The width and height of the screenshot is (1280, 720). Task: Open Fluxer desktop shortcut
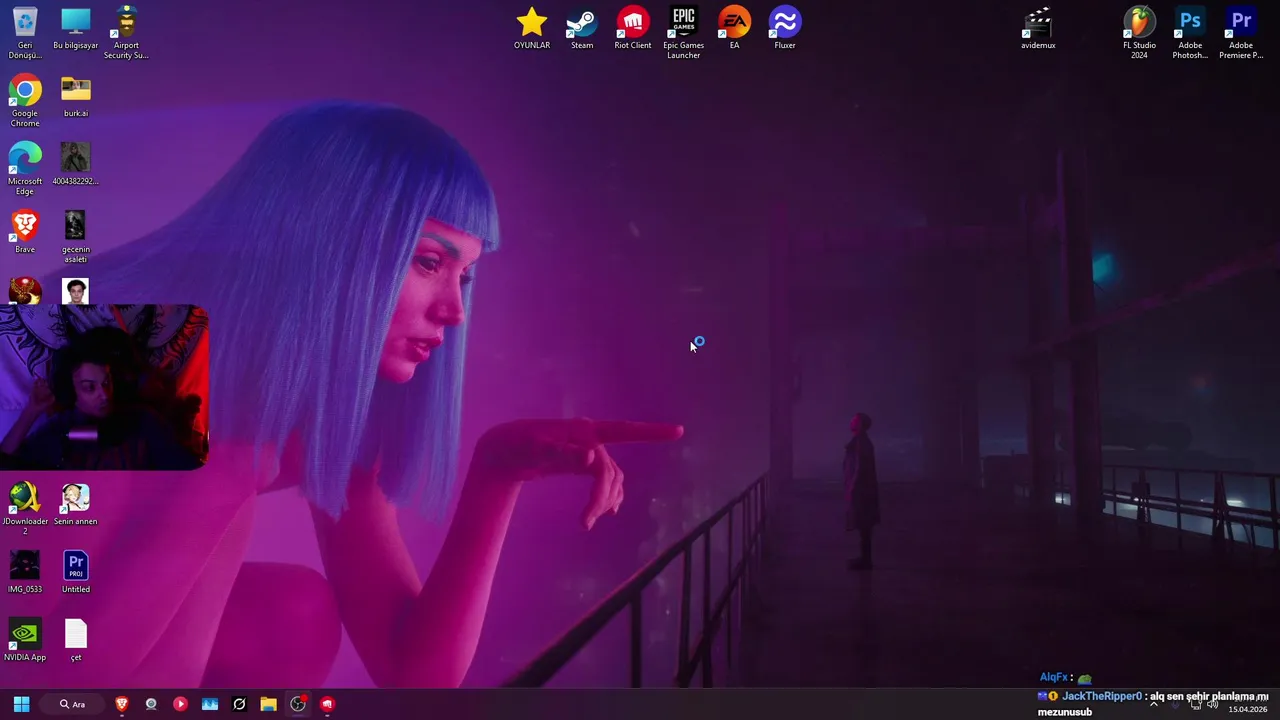point(785,28)
